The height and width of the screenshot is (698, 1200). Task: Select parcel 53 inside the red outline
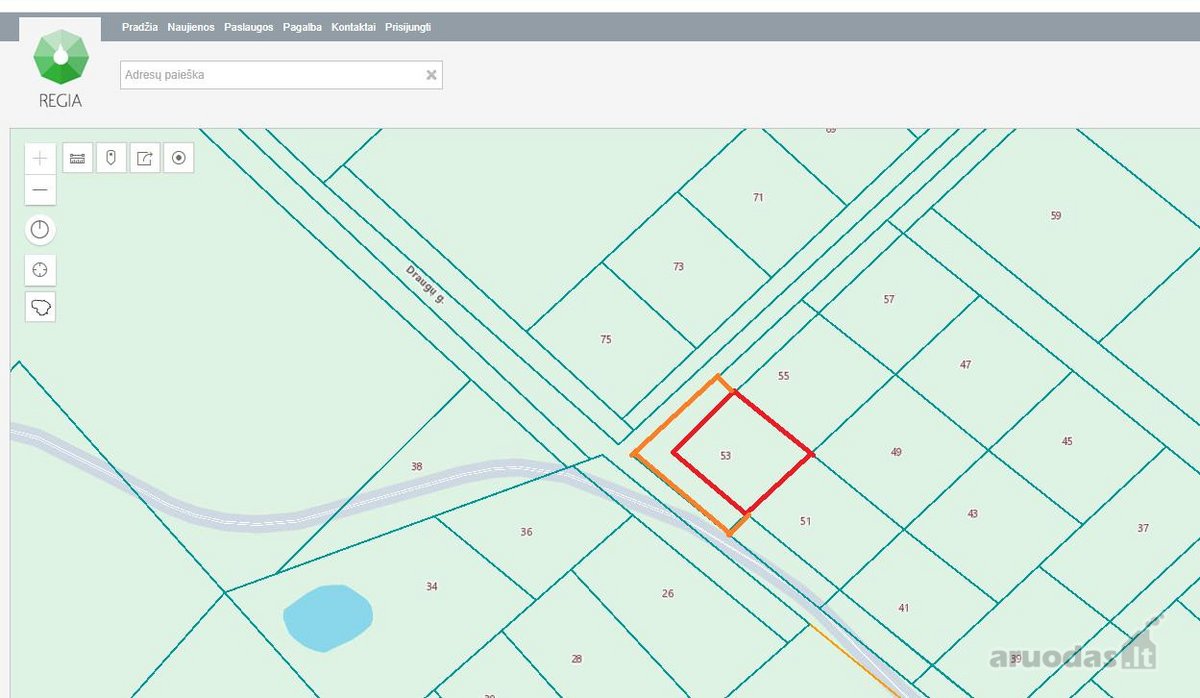[x=726, y=456]
